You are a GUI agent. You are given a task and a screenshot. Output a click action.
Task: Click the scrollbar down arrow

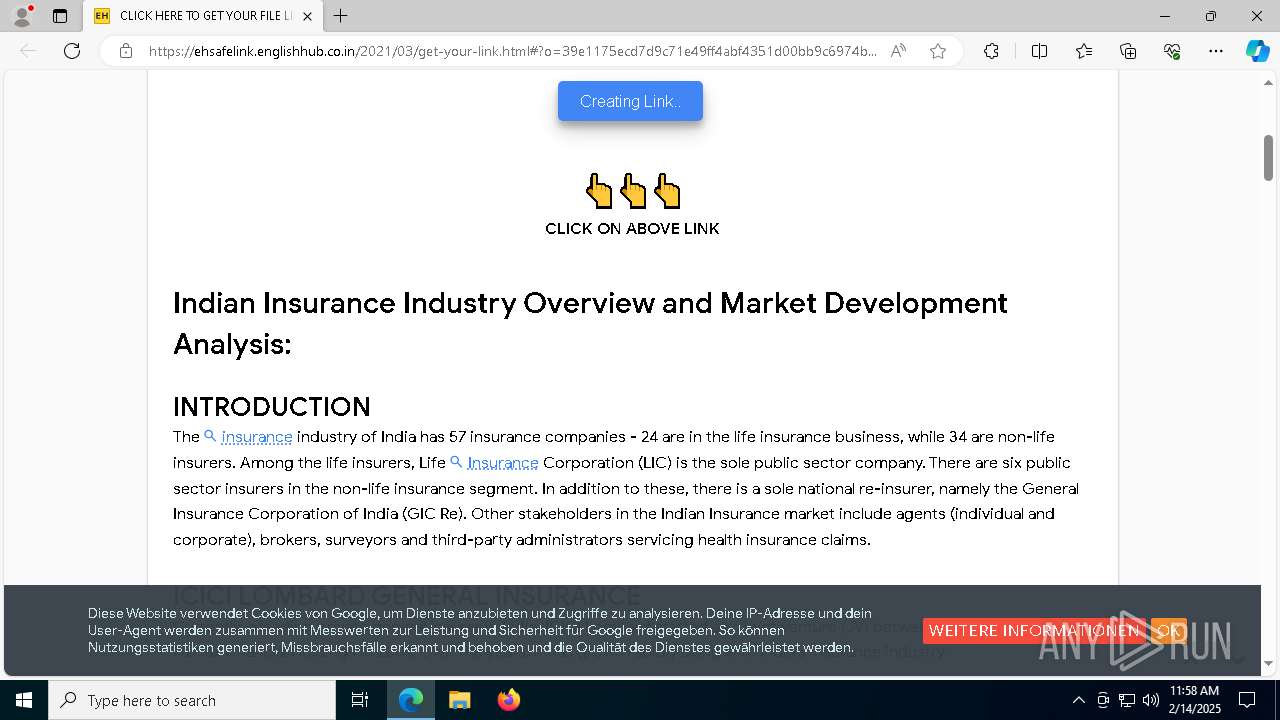(1268, 662)
